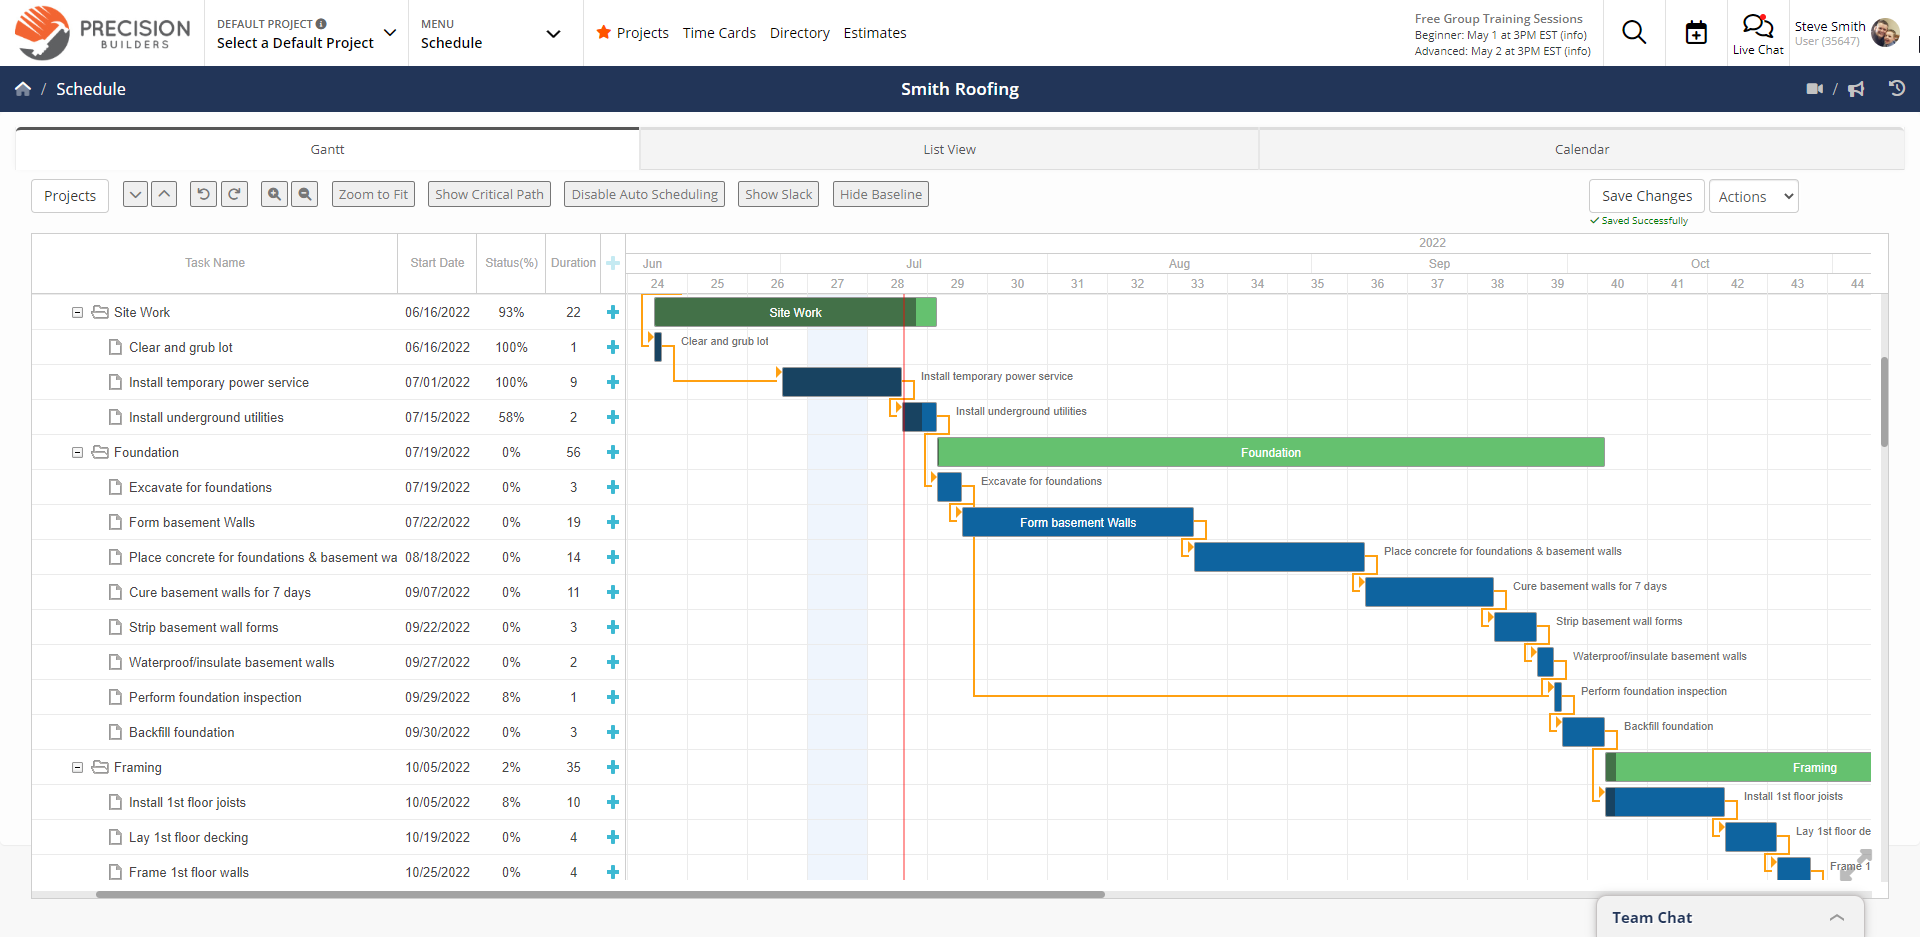Viewport: 1920px width, 937px height.
Task: Switch to the Gantt tab
Action: [x=327, y=149]
